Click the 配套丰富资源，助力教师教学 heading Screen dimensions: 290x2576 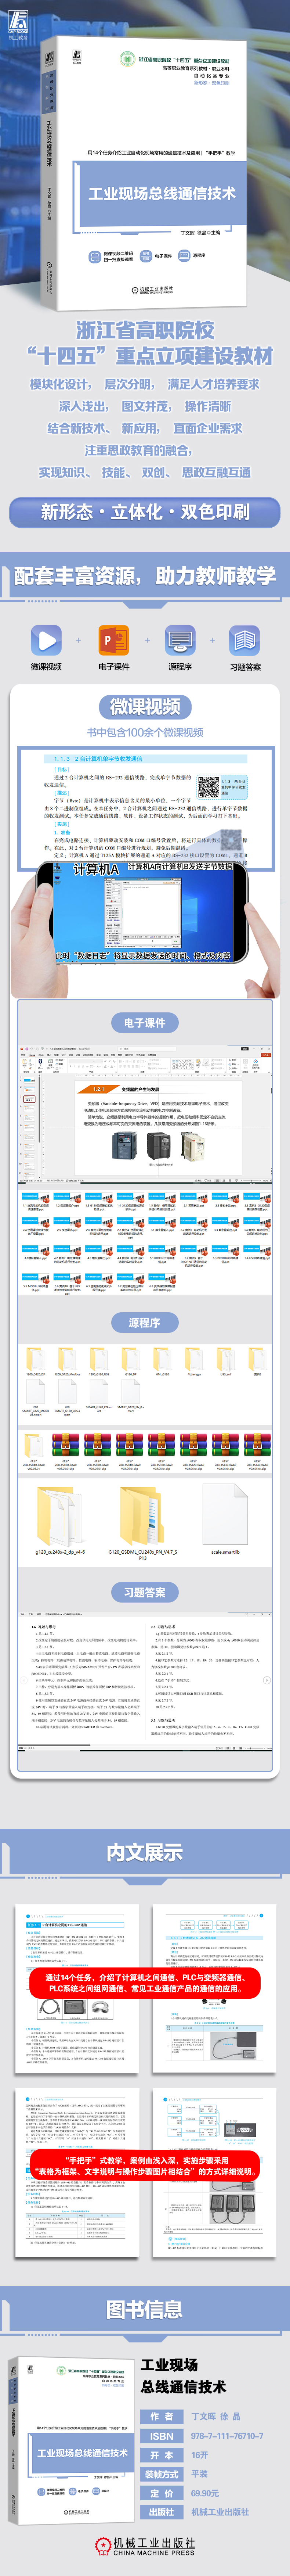(x=145, y=576)
